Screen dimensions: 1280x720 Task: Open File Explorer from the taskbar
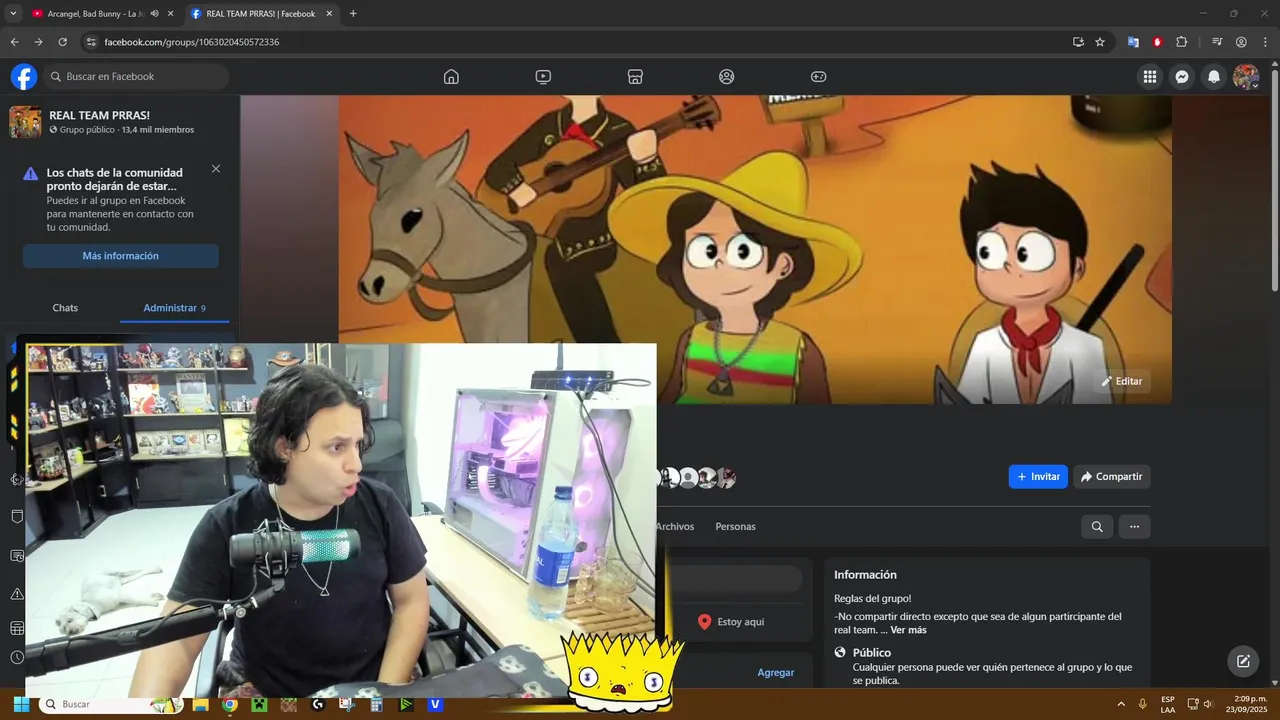pos(201,704)
